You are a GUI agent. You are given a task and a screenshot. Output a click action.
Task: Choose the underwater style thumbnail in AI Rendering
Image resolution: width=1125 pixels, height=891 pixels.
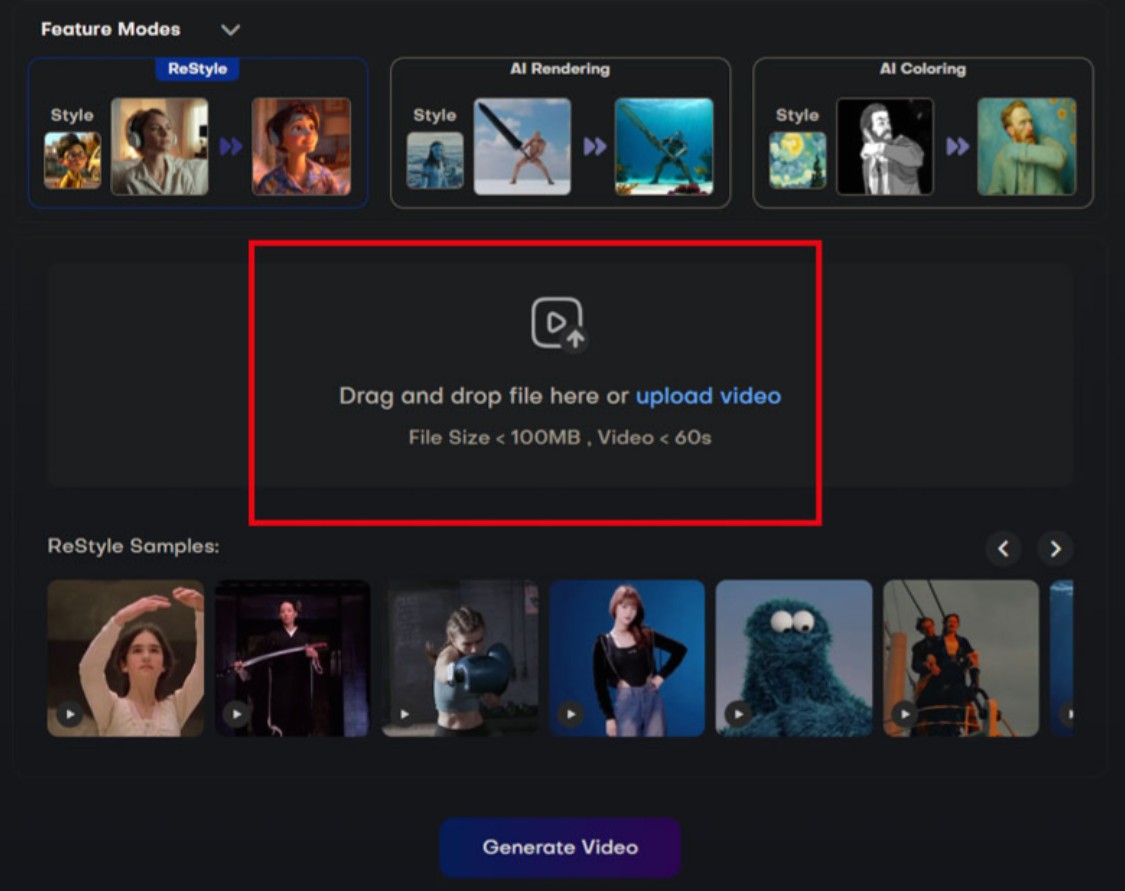435,160
